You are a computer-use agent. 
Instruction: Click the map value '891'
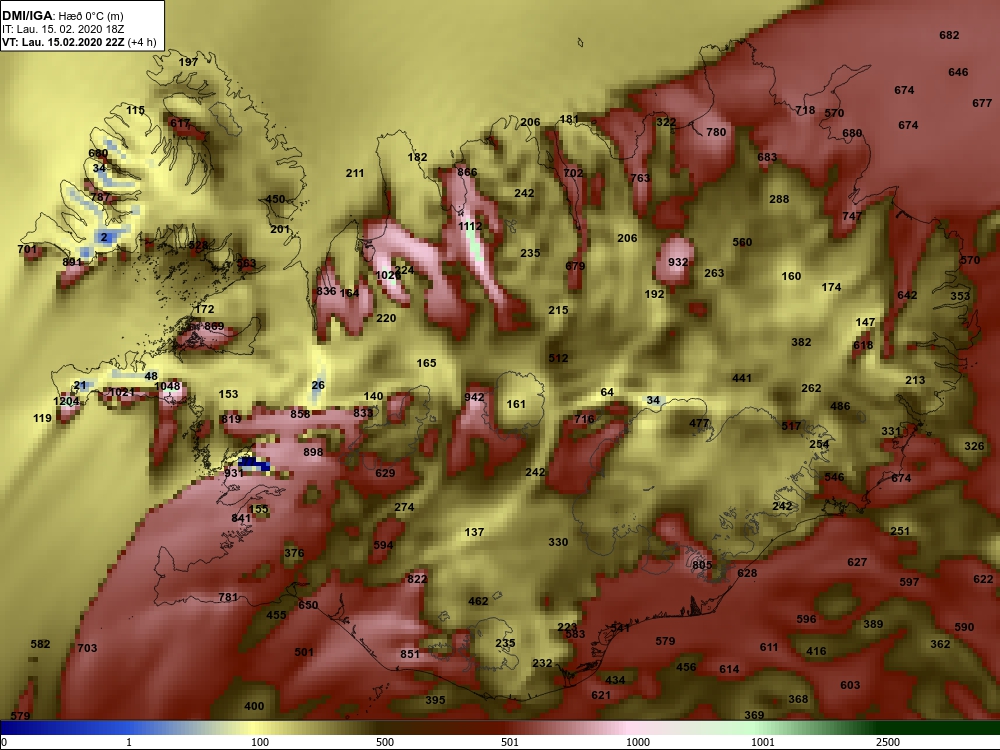click(73, 262)
